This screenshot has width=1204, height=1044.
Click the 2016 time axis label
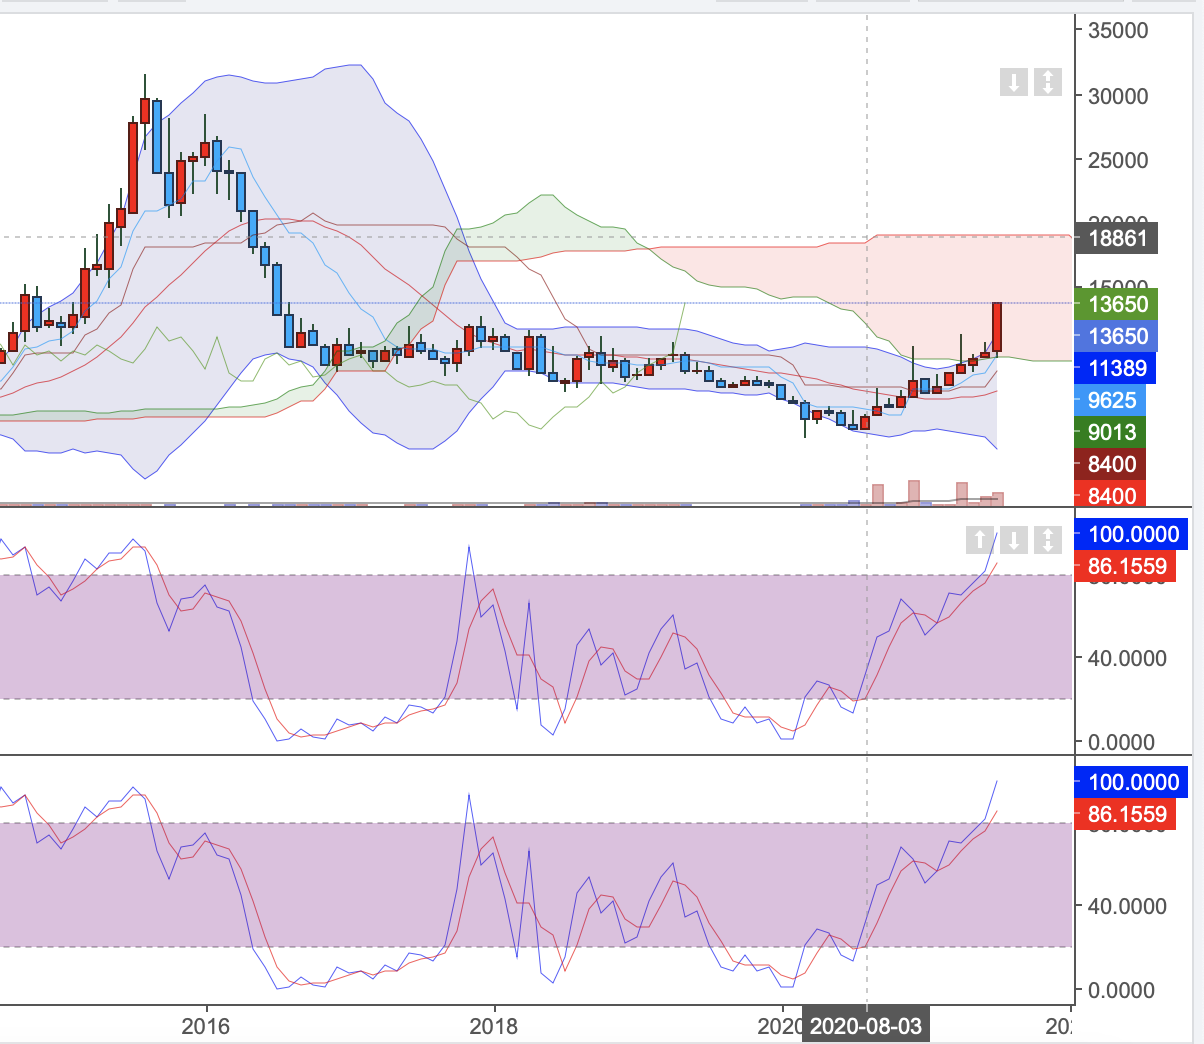coord(206,1026)
